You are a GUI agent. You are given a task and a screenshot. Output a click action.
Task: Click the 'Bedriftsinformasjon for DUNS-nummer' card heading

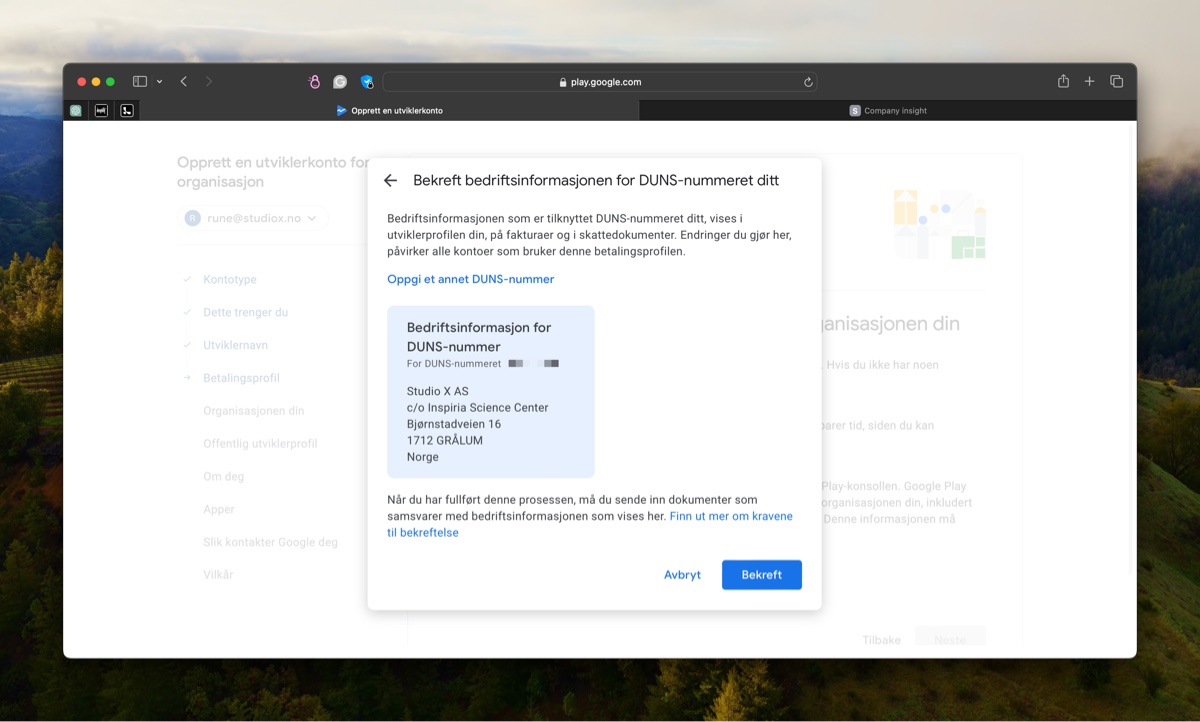tap(479, 337)
